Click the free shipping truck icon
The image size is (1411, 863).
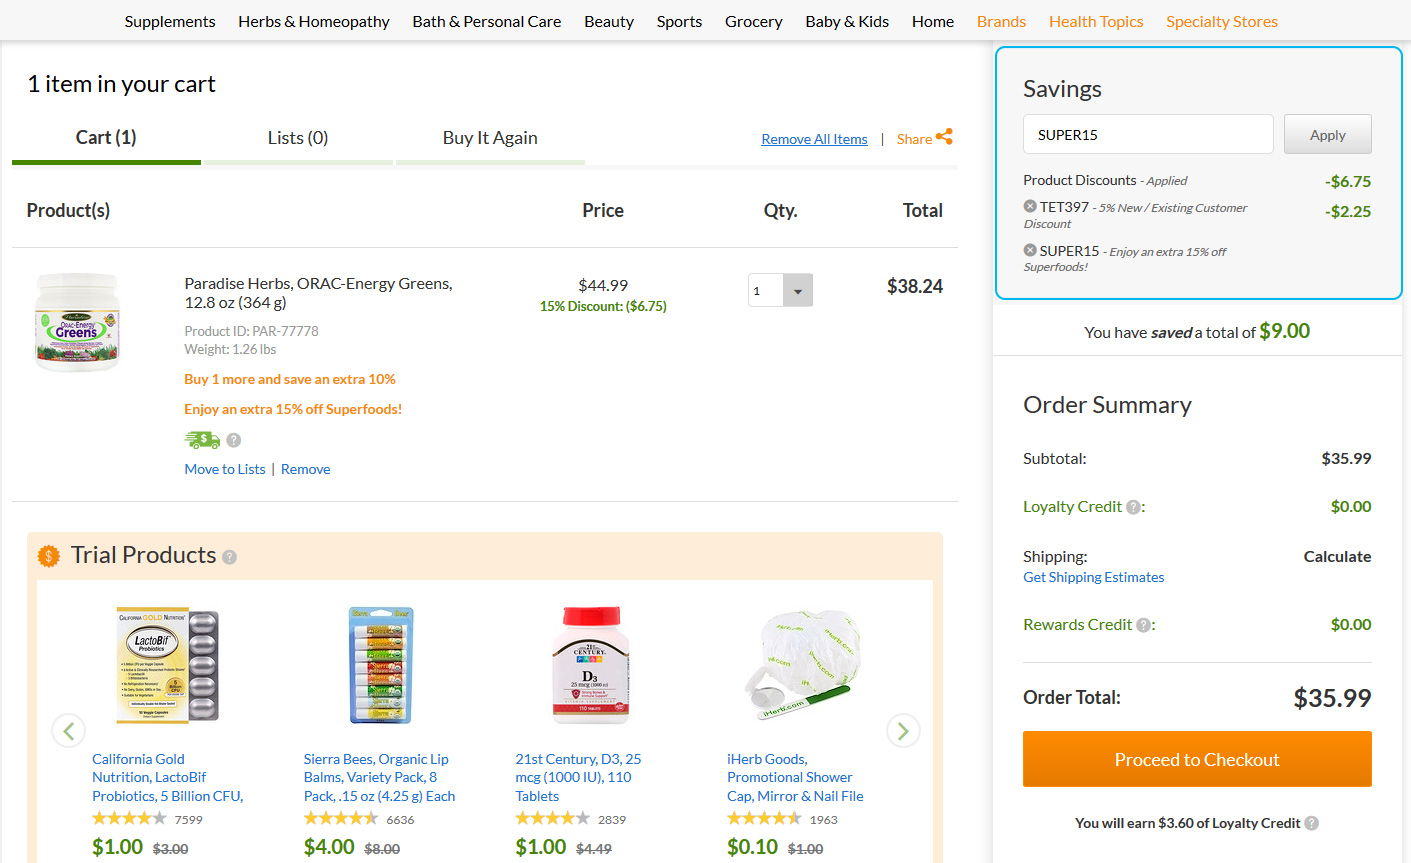(202, 440)
